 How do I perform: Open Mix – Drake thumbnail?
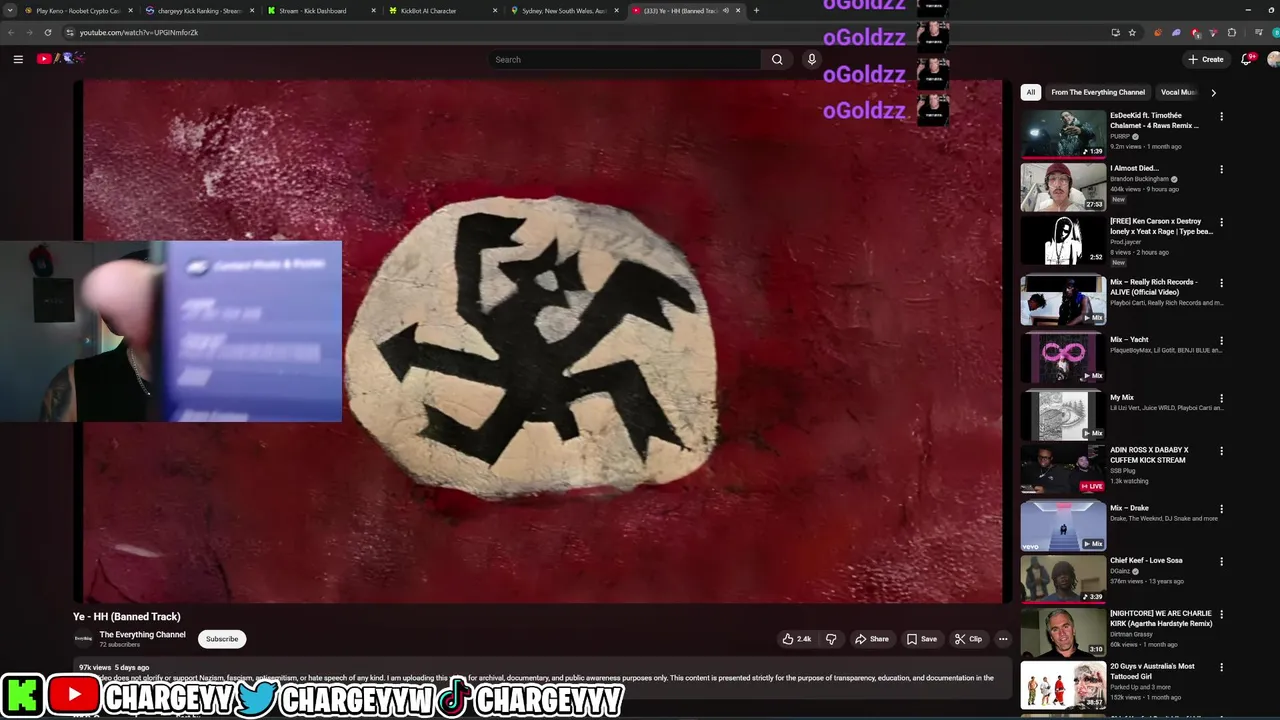pos(1063,526)
